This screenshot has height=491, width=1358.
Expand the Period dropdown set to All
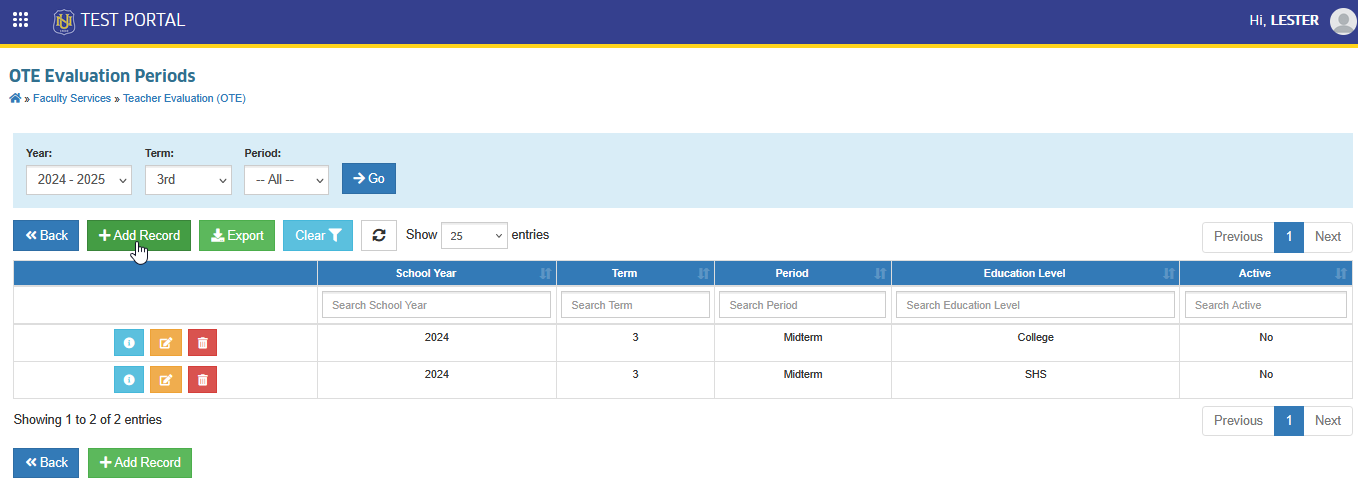click(x=286, y=179)
